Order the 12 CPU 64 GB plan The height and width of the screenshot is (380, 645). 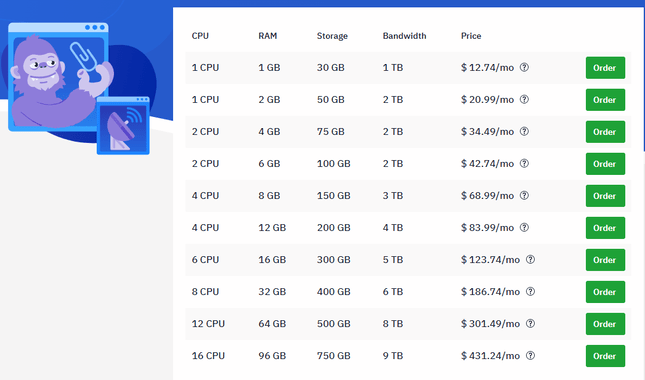coord(605,324)
